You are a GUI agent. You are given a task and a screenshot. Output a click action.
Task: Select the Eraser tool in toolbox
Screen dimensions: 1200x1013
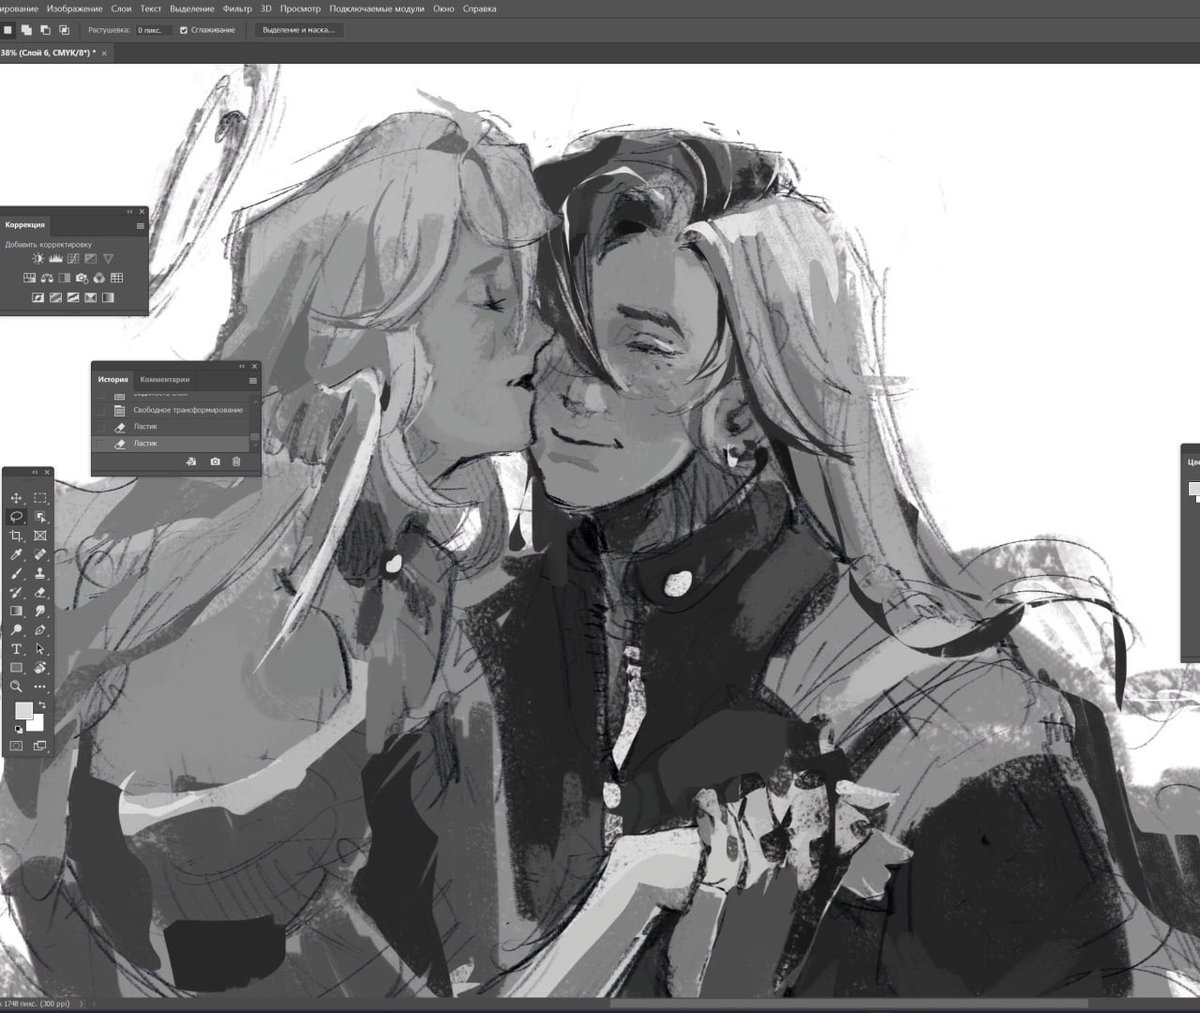(40, 592)
